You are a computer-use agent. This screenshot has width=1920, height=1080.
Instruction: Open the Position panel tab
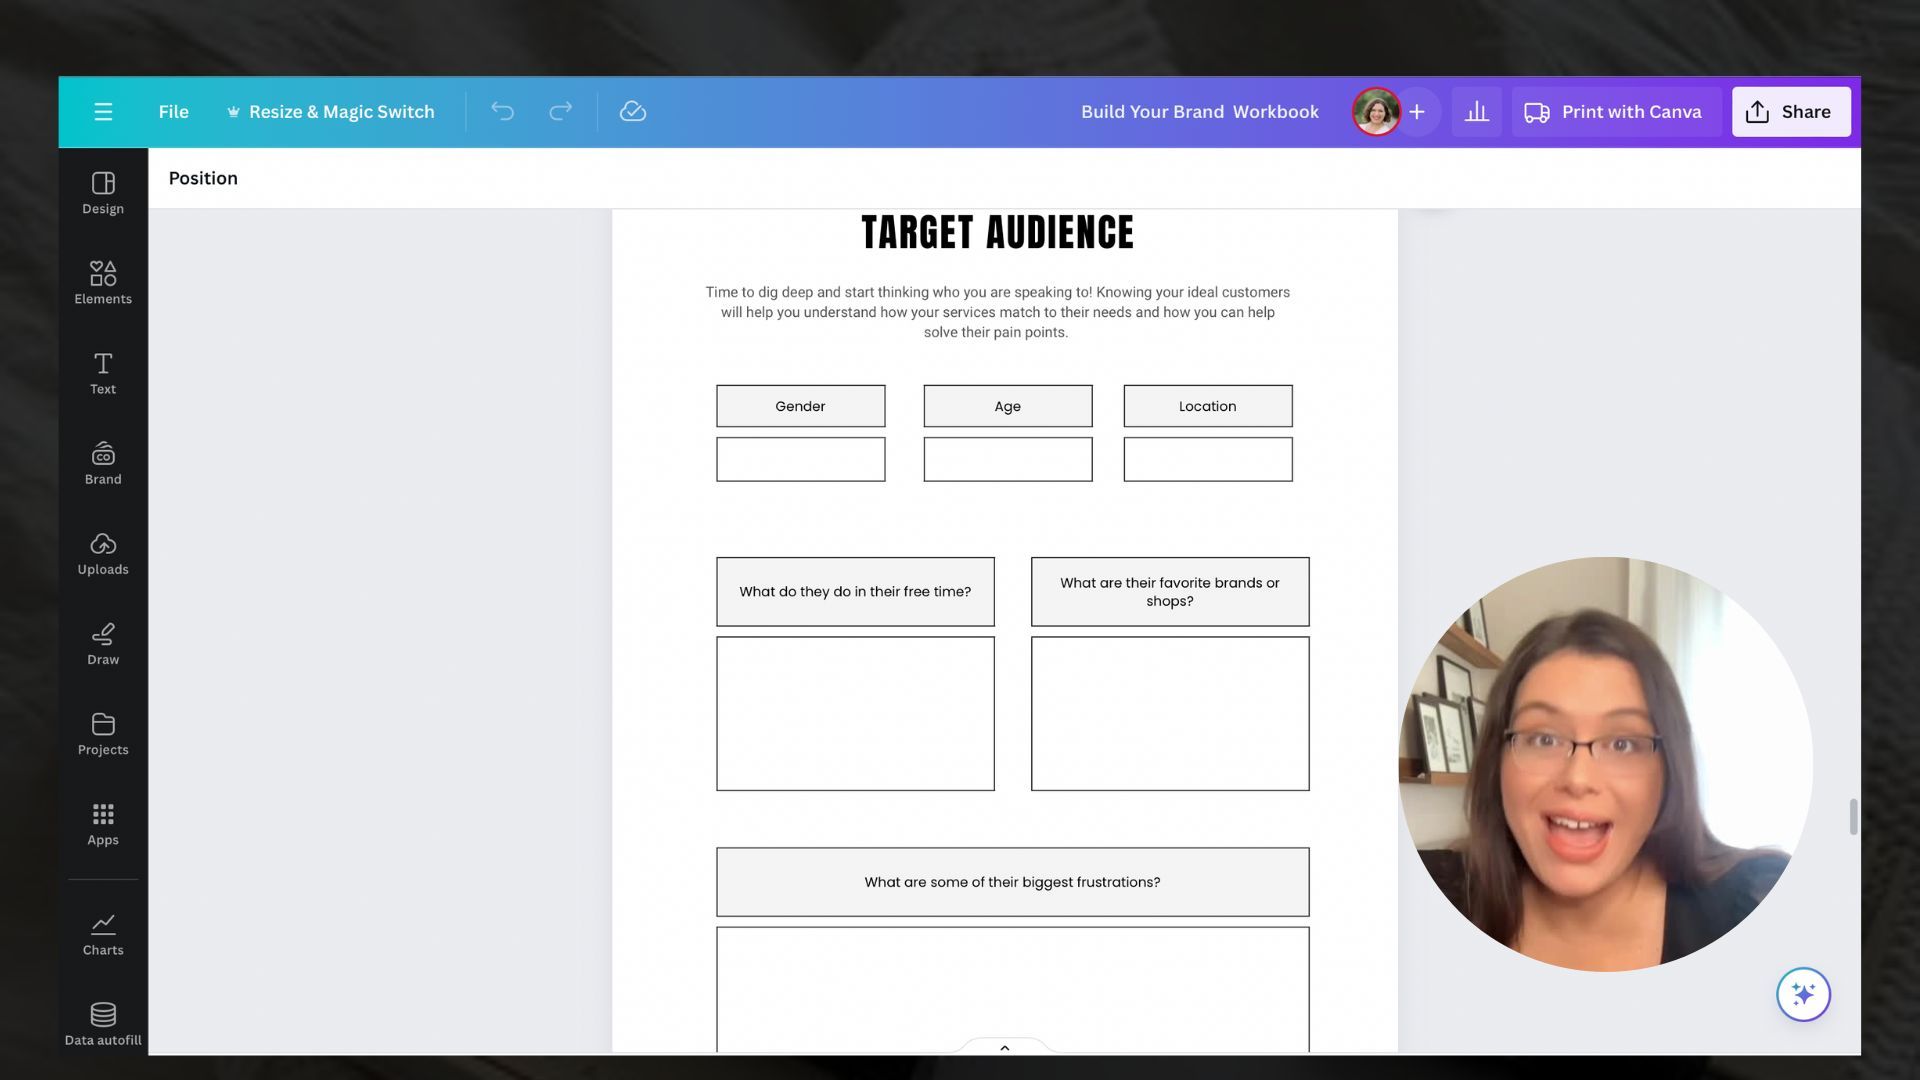point(203,178)
